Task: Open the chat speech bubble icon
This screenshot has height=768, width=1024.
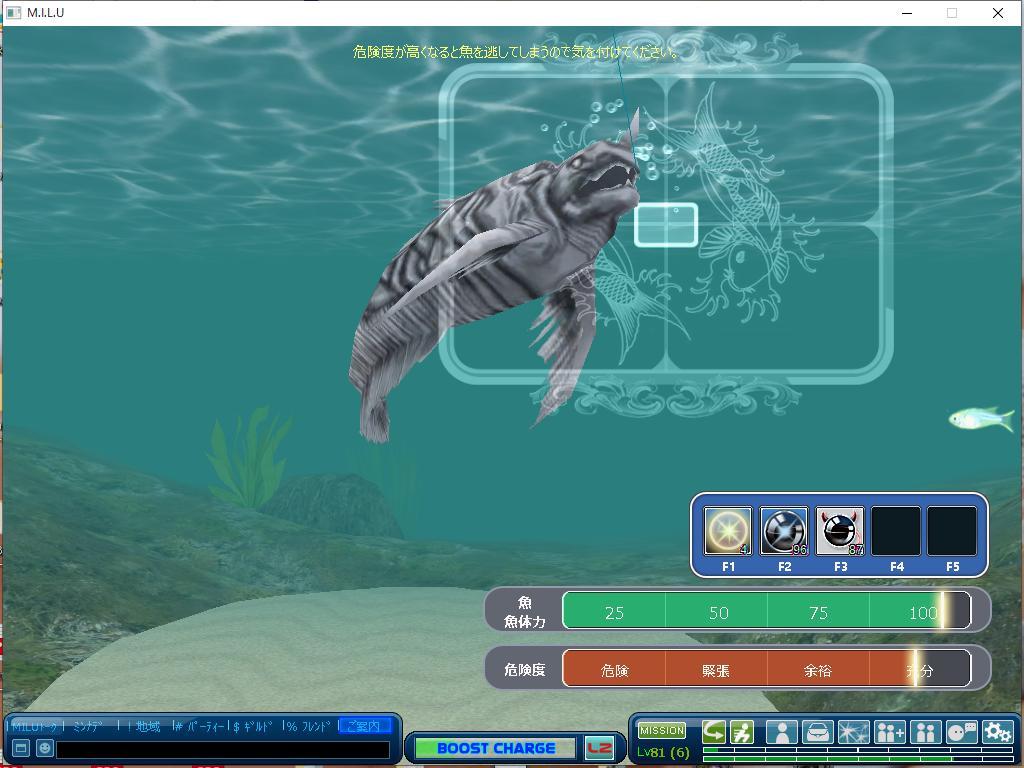Action: coord(961,732)
